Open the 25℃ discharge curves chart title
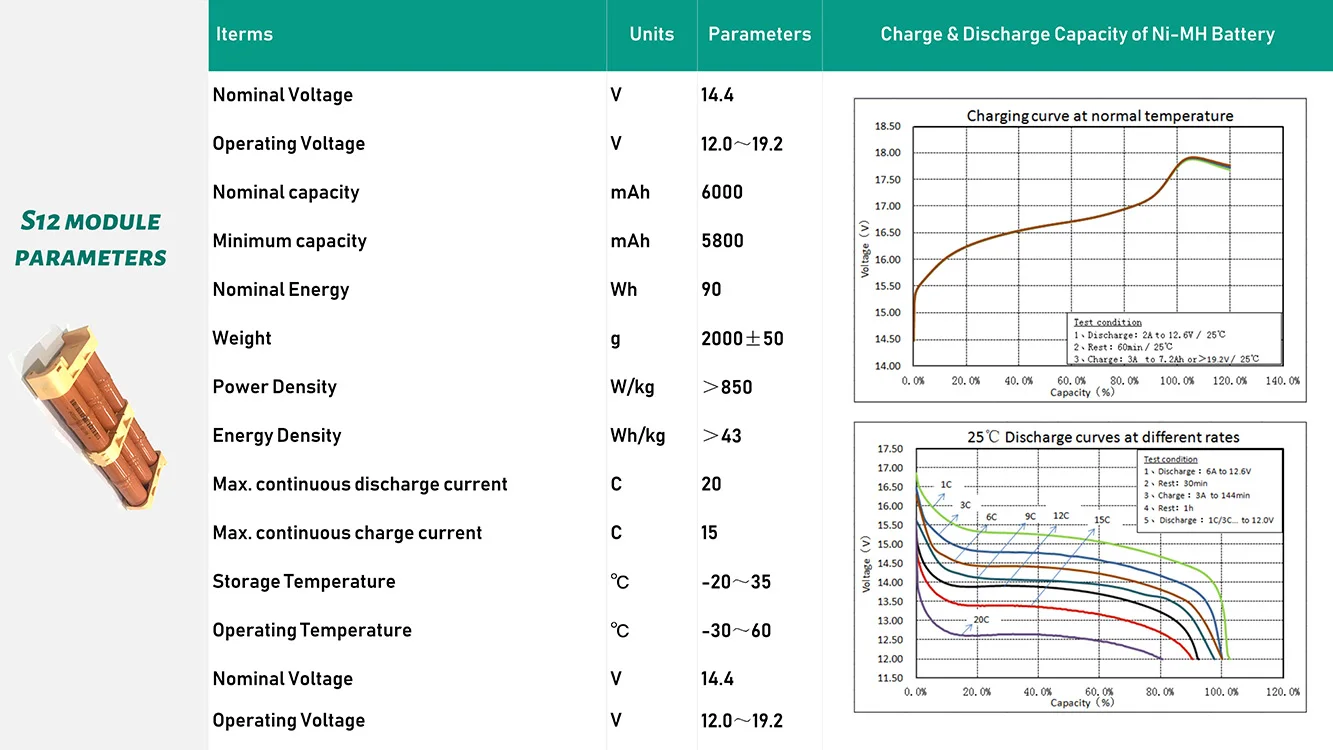This screenshot has width=1333, height=750. click(x=1103, y=437)
